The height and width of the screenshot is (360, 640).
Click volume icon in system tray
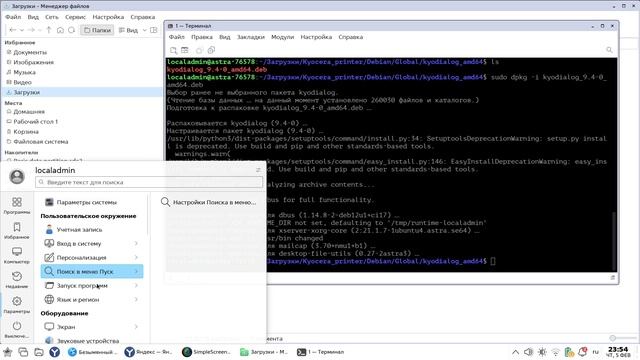pyautogui.click(x=528, y=352)
